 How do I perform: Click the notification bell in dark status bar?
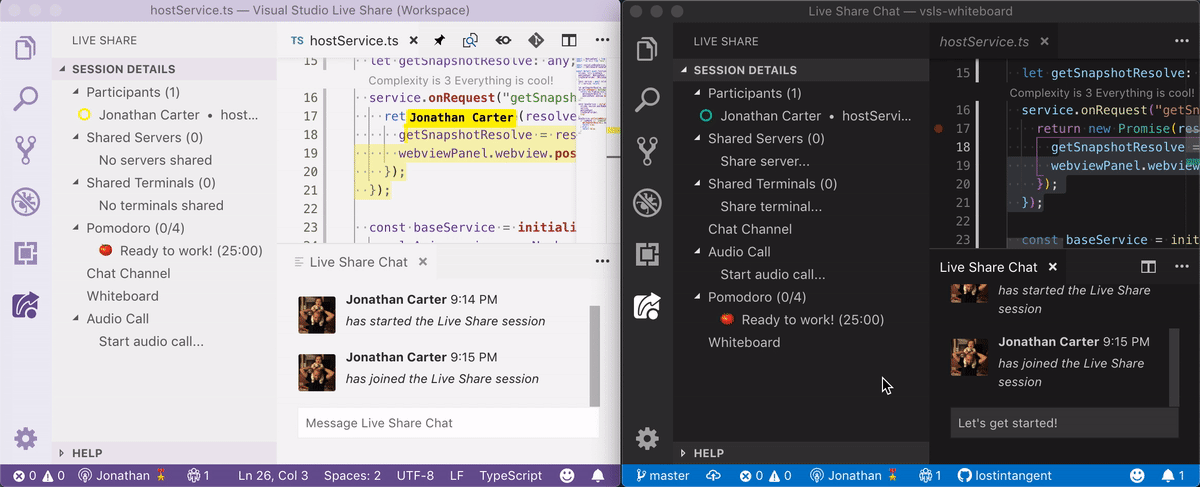click(1171, 476)
